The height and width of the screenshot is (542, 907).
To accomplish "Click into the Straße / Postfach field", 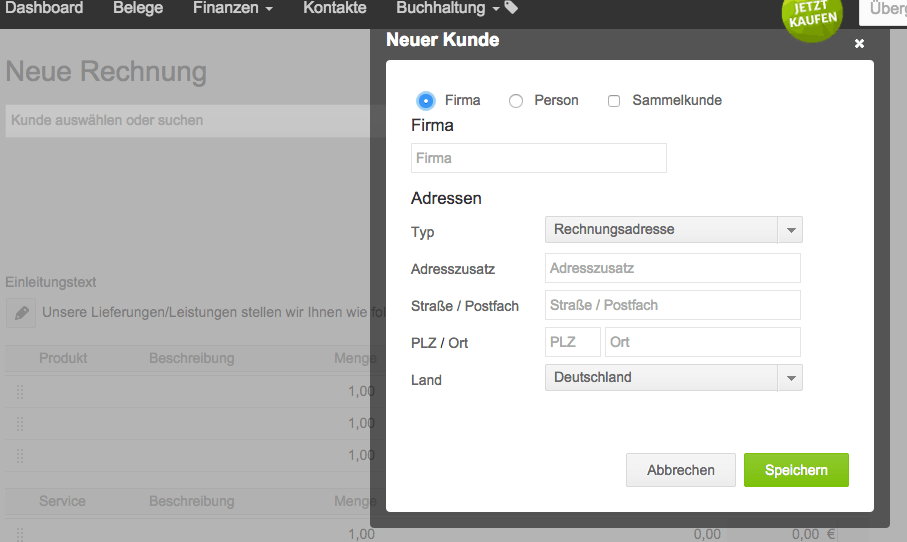I will click(x=672, y=305).
